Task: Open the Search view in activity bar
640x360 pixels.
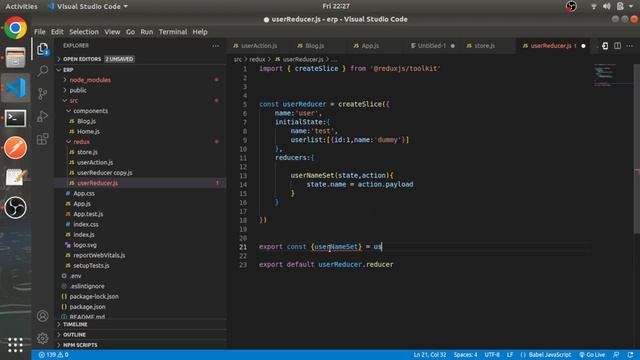Action: pyautogui.click(x=42, y=71)
